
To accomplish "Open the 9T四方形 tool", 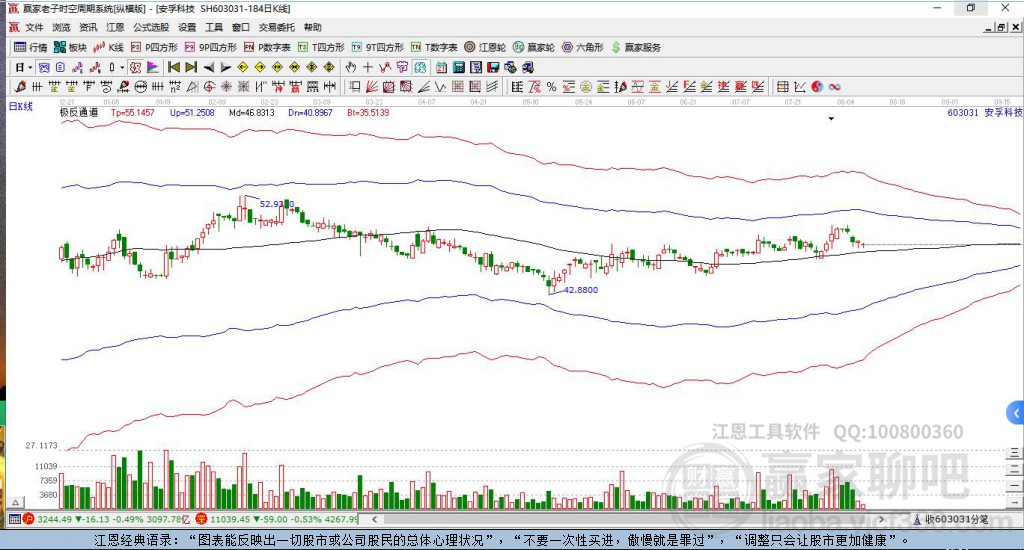I will [377, 47].
